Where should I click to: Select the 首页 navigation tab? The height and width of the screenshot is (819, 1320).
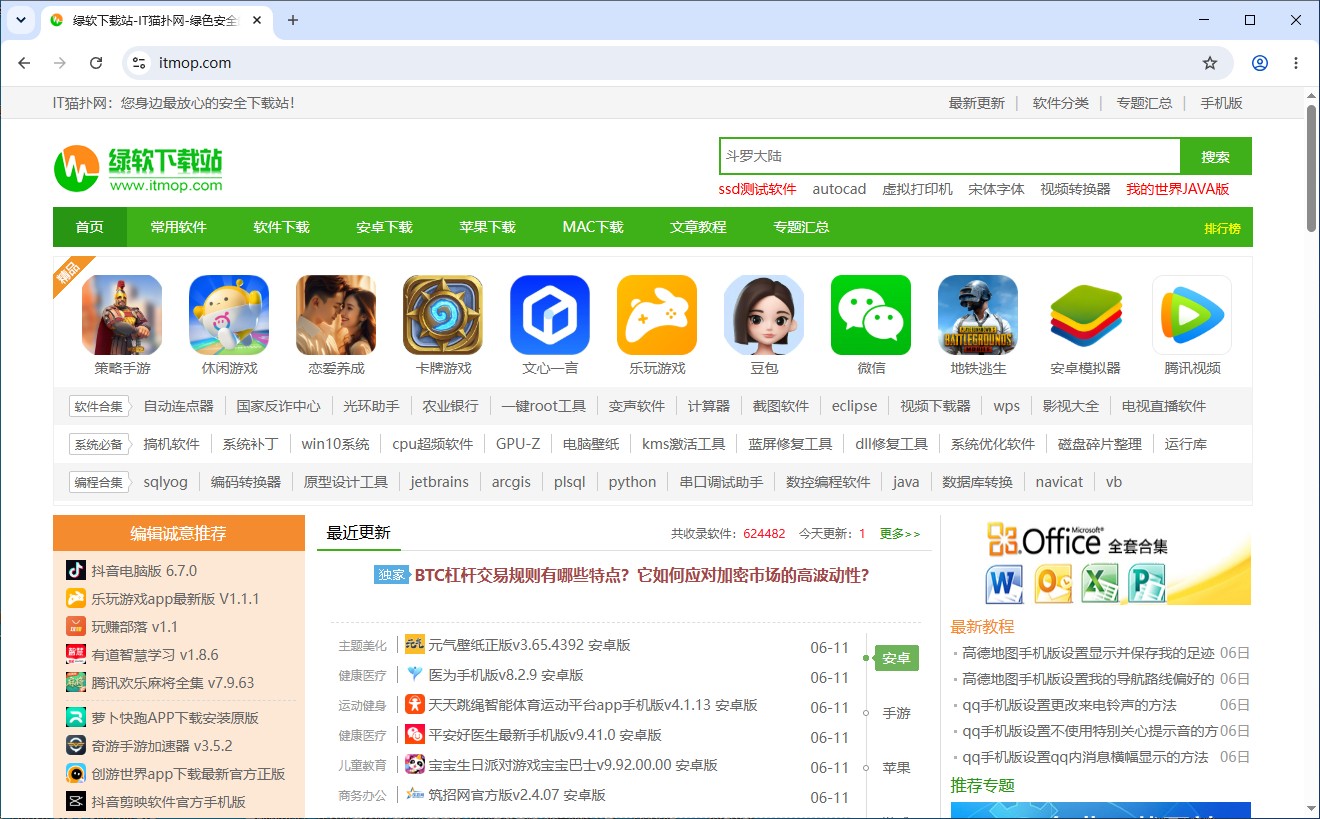click(x=90, y=227)
